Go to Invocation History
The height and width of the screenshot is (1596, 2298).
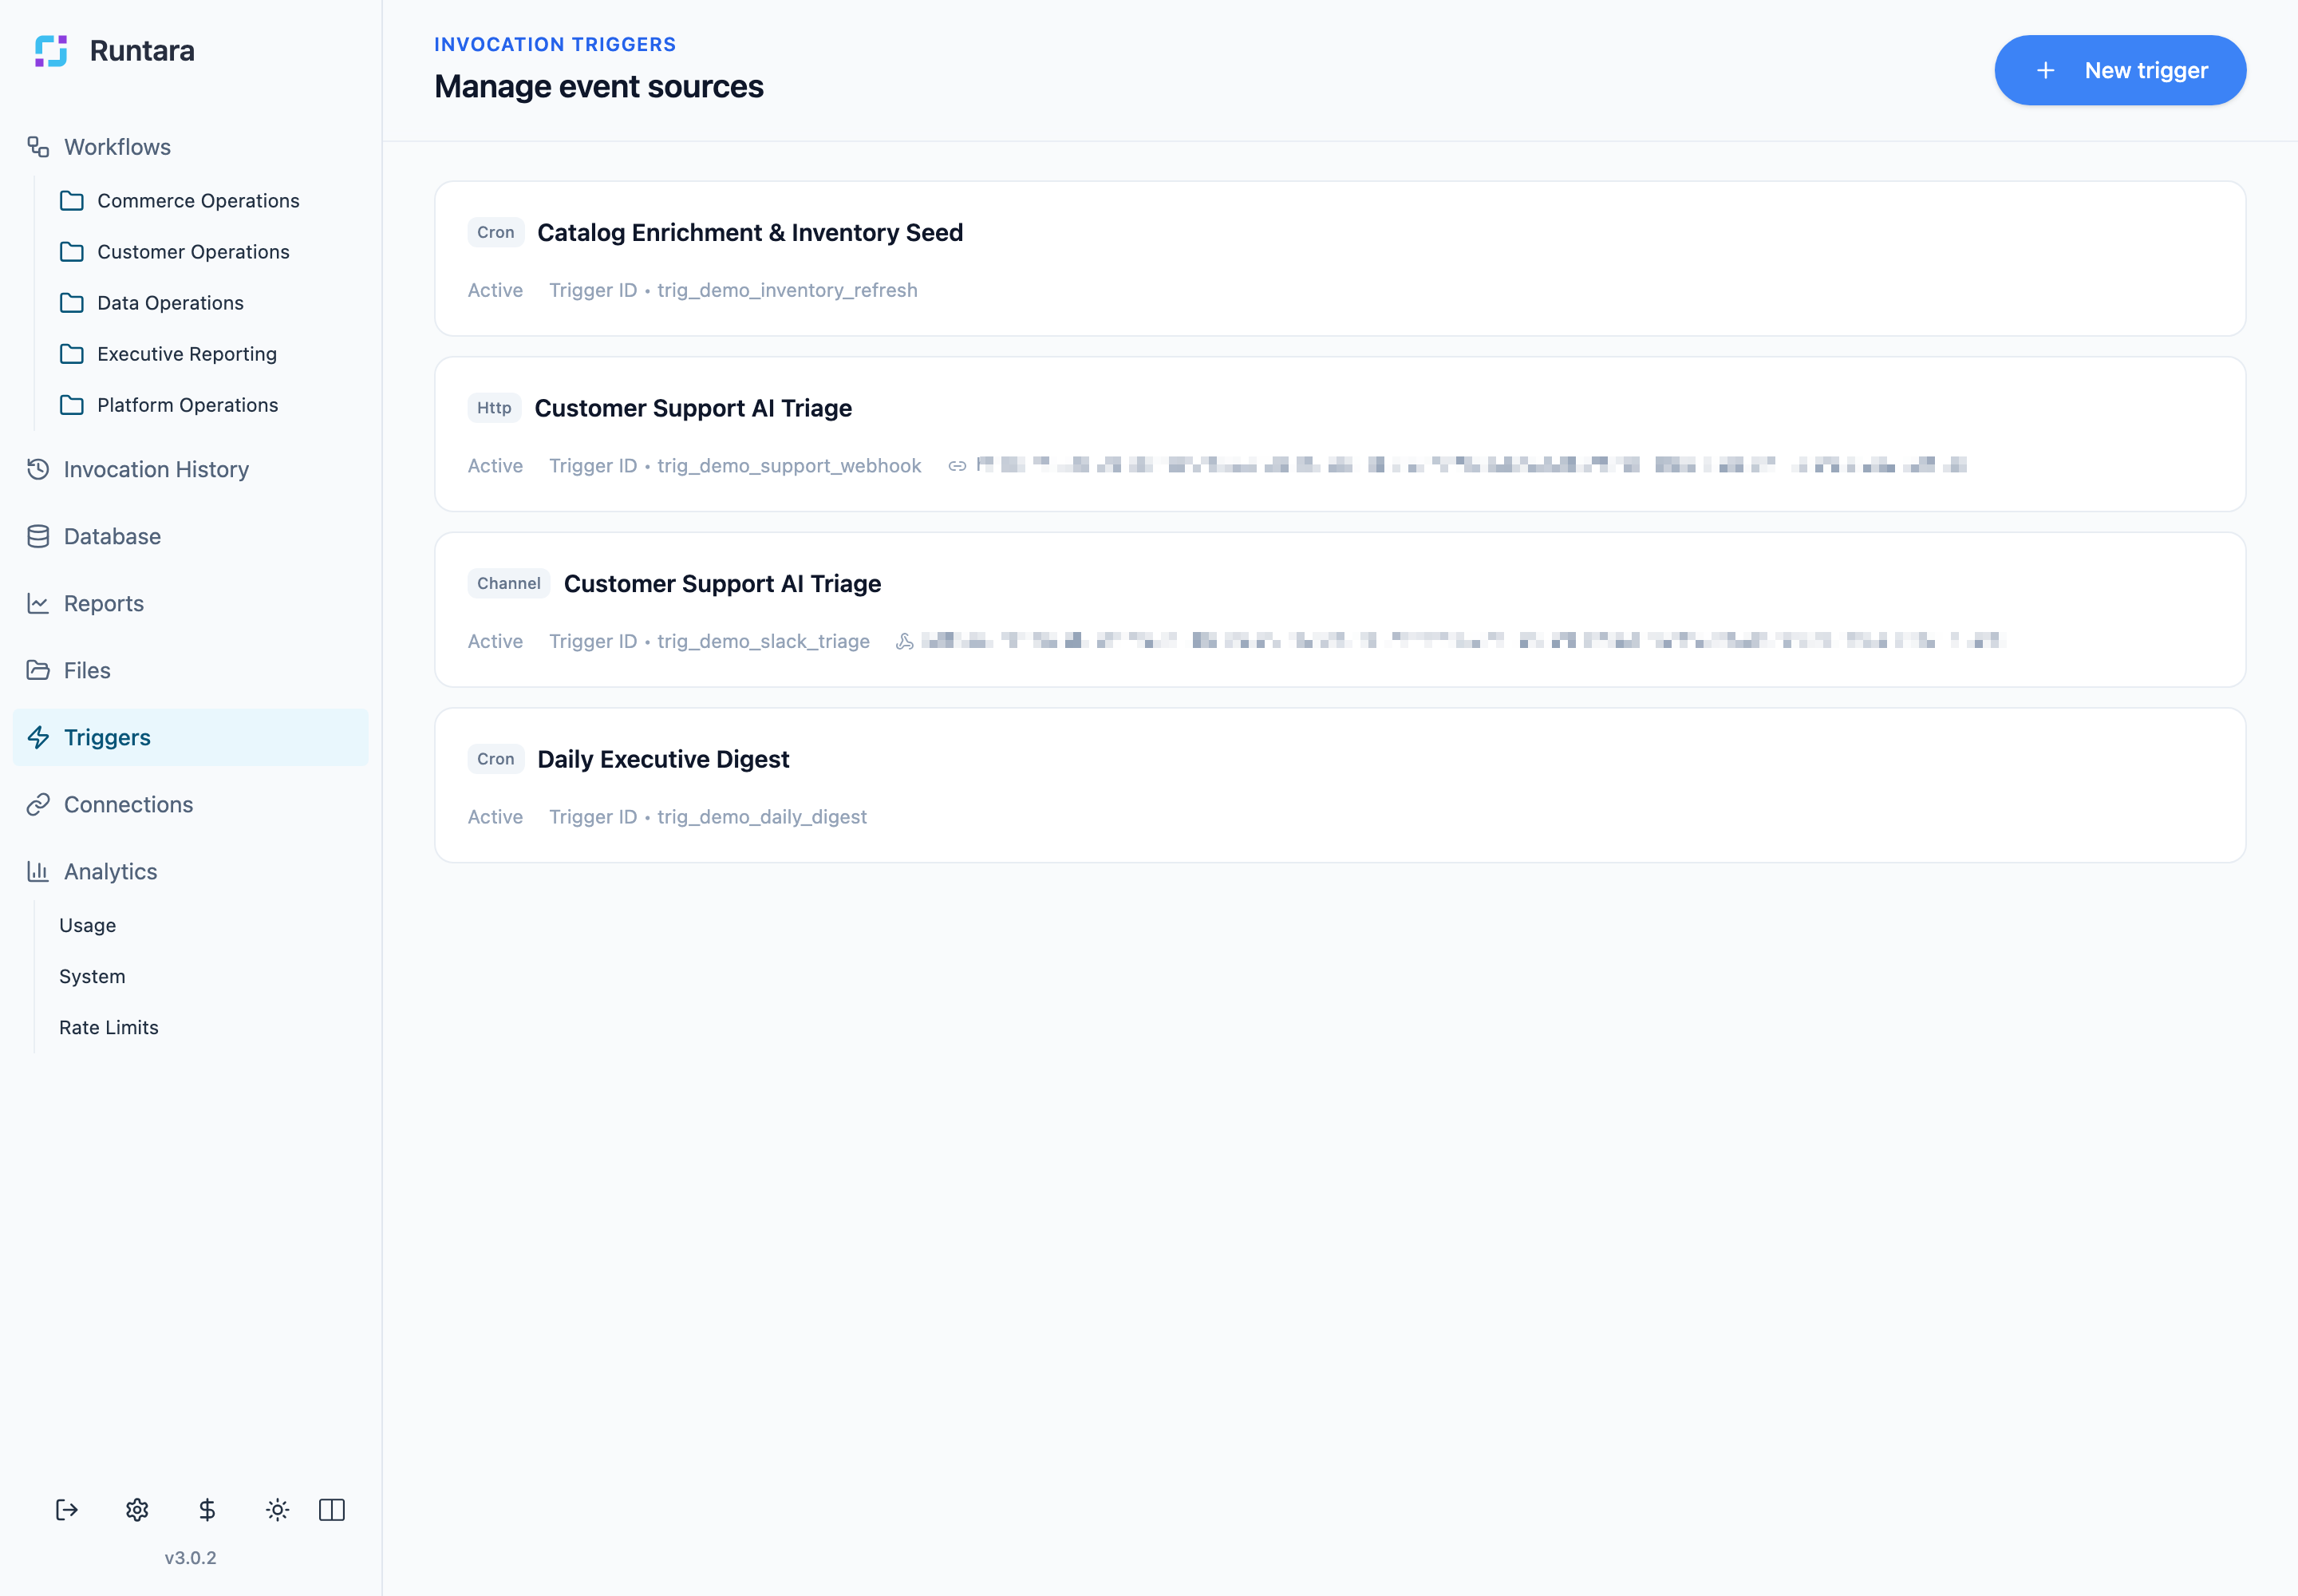click(190, 469)
